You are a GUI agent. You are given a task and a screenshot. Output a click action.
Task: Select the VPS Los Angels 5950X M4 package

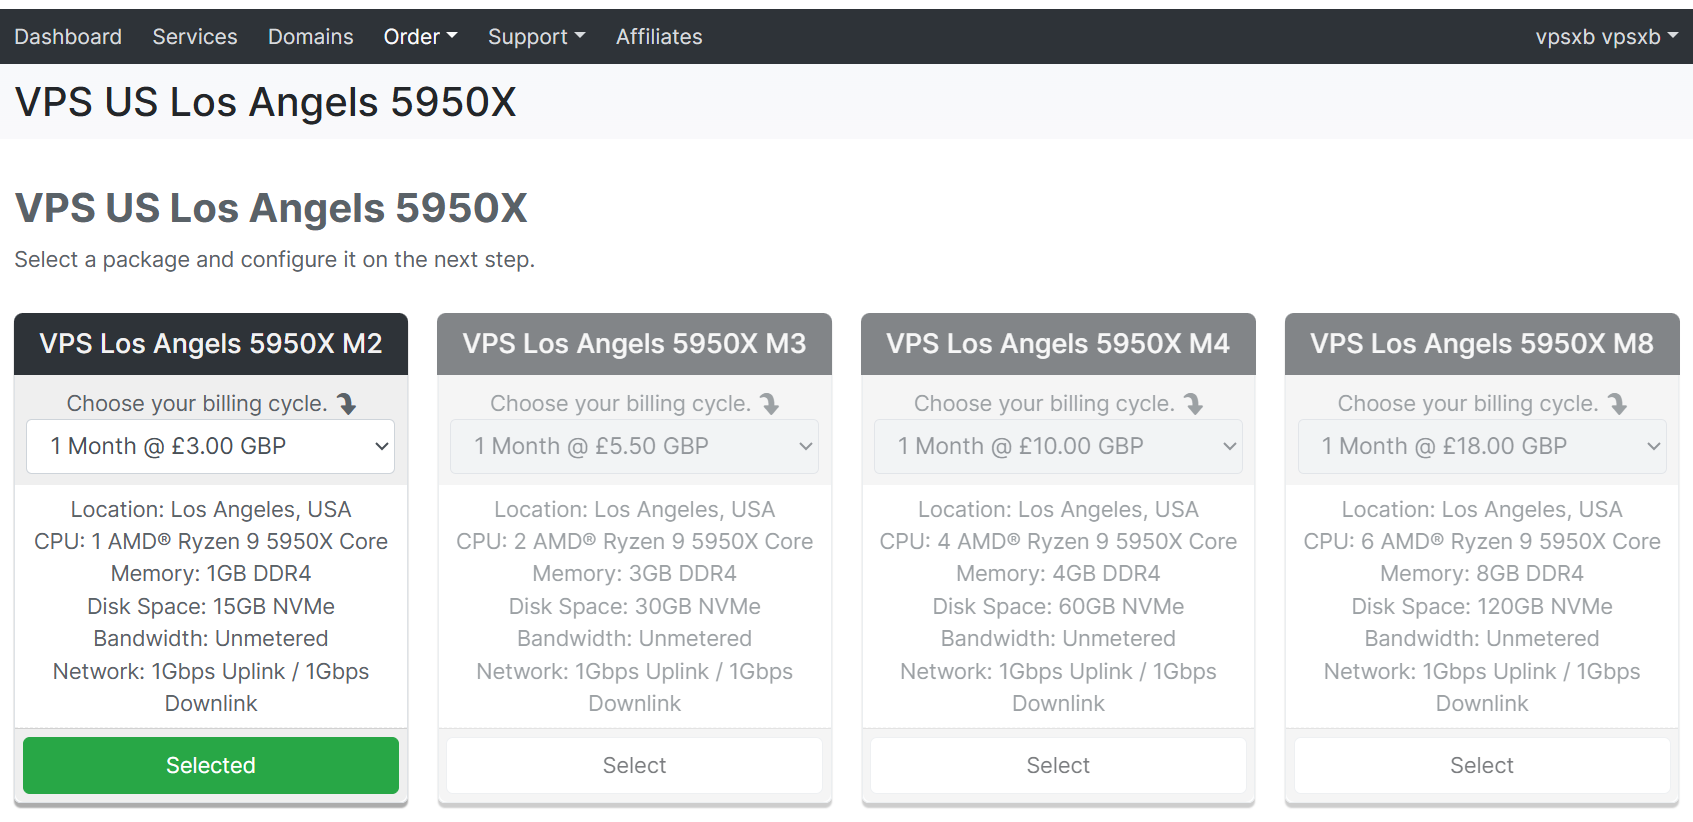1058,765
